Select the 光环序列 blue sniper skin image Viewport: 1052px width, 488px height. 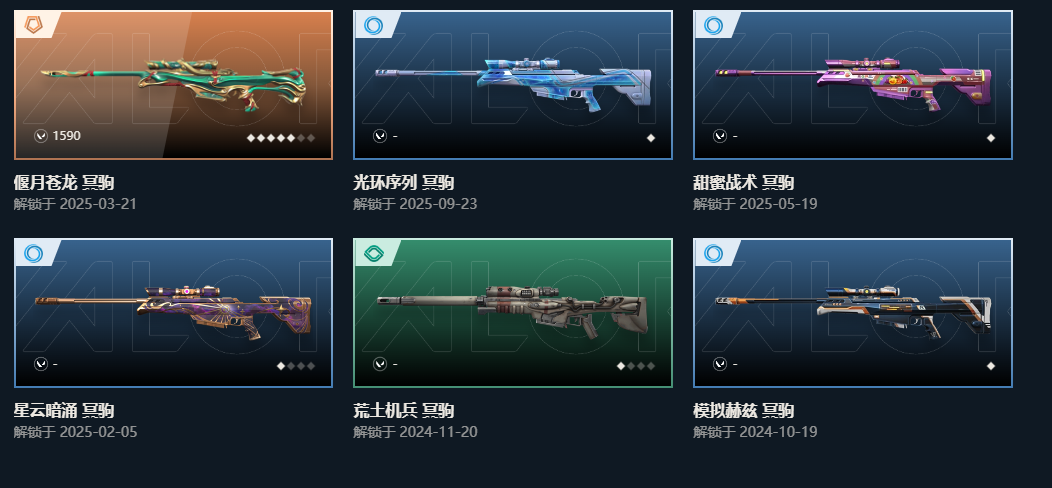(x=513, y=85)
